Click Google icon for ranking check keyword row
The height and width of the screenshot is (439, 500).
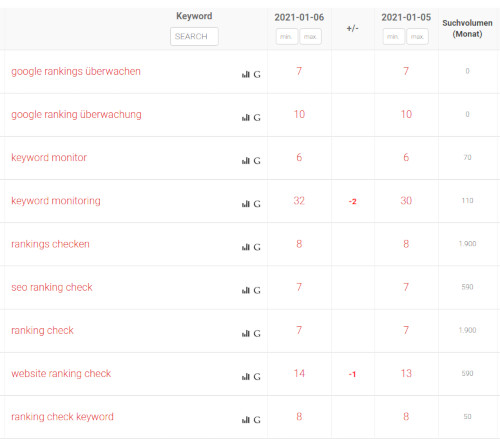click(257, 420)
